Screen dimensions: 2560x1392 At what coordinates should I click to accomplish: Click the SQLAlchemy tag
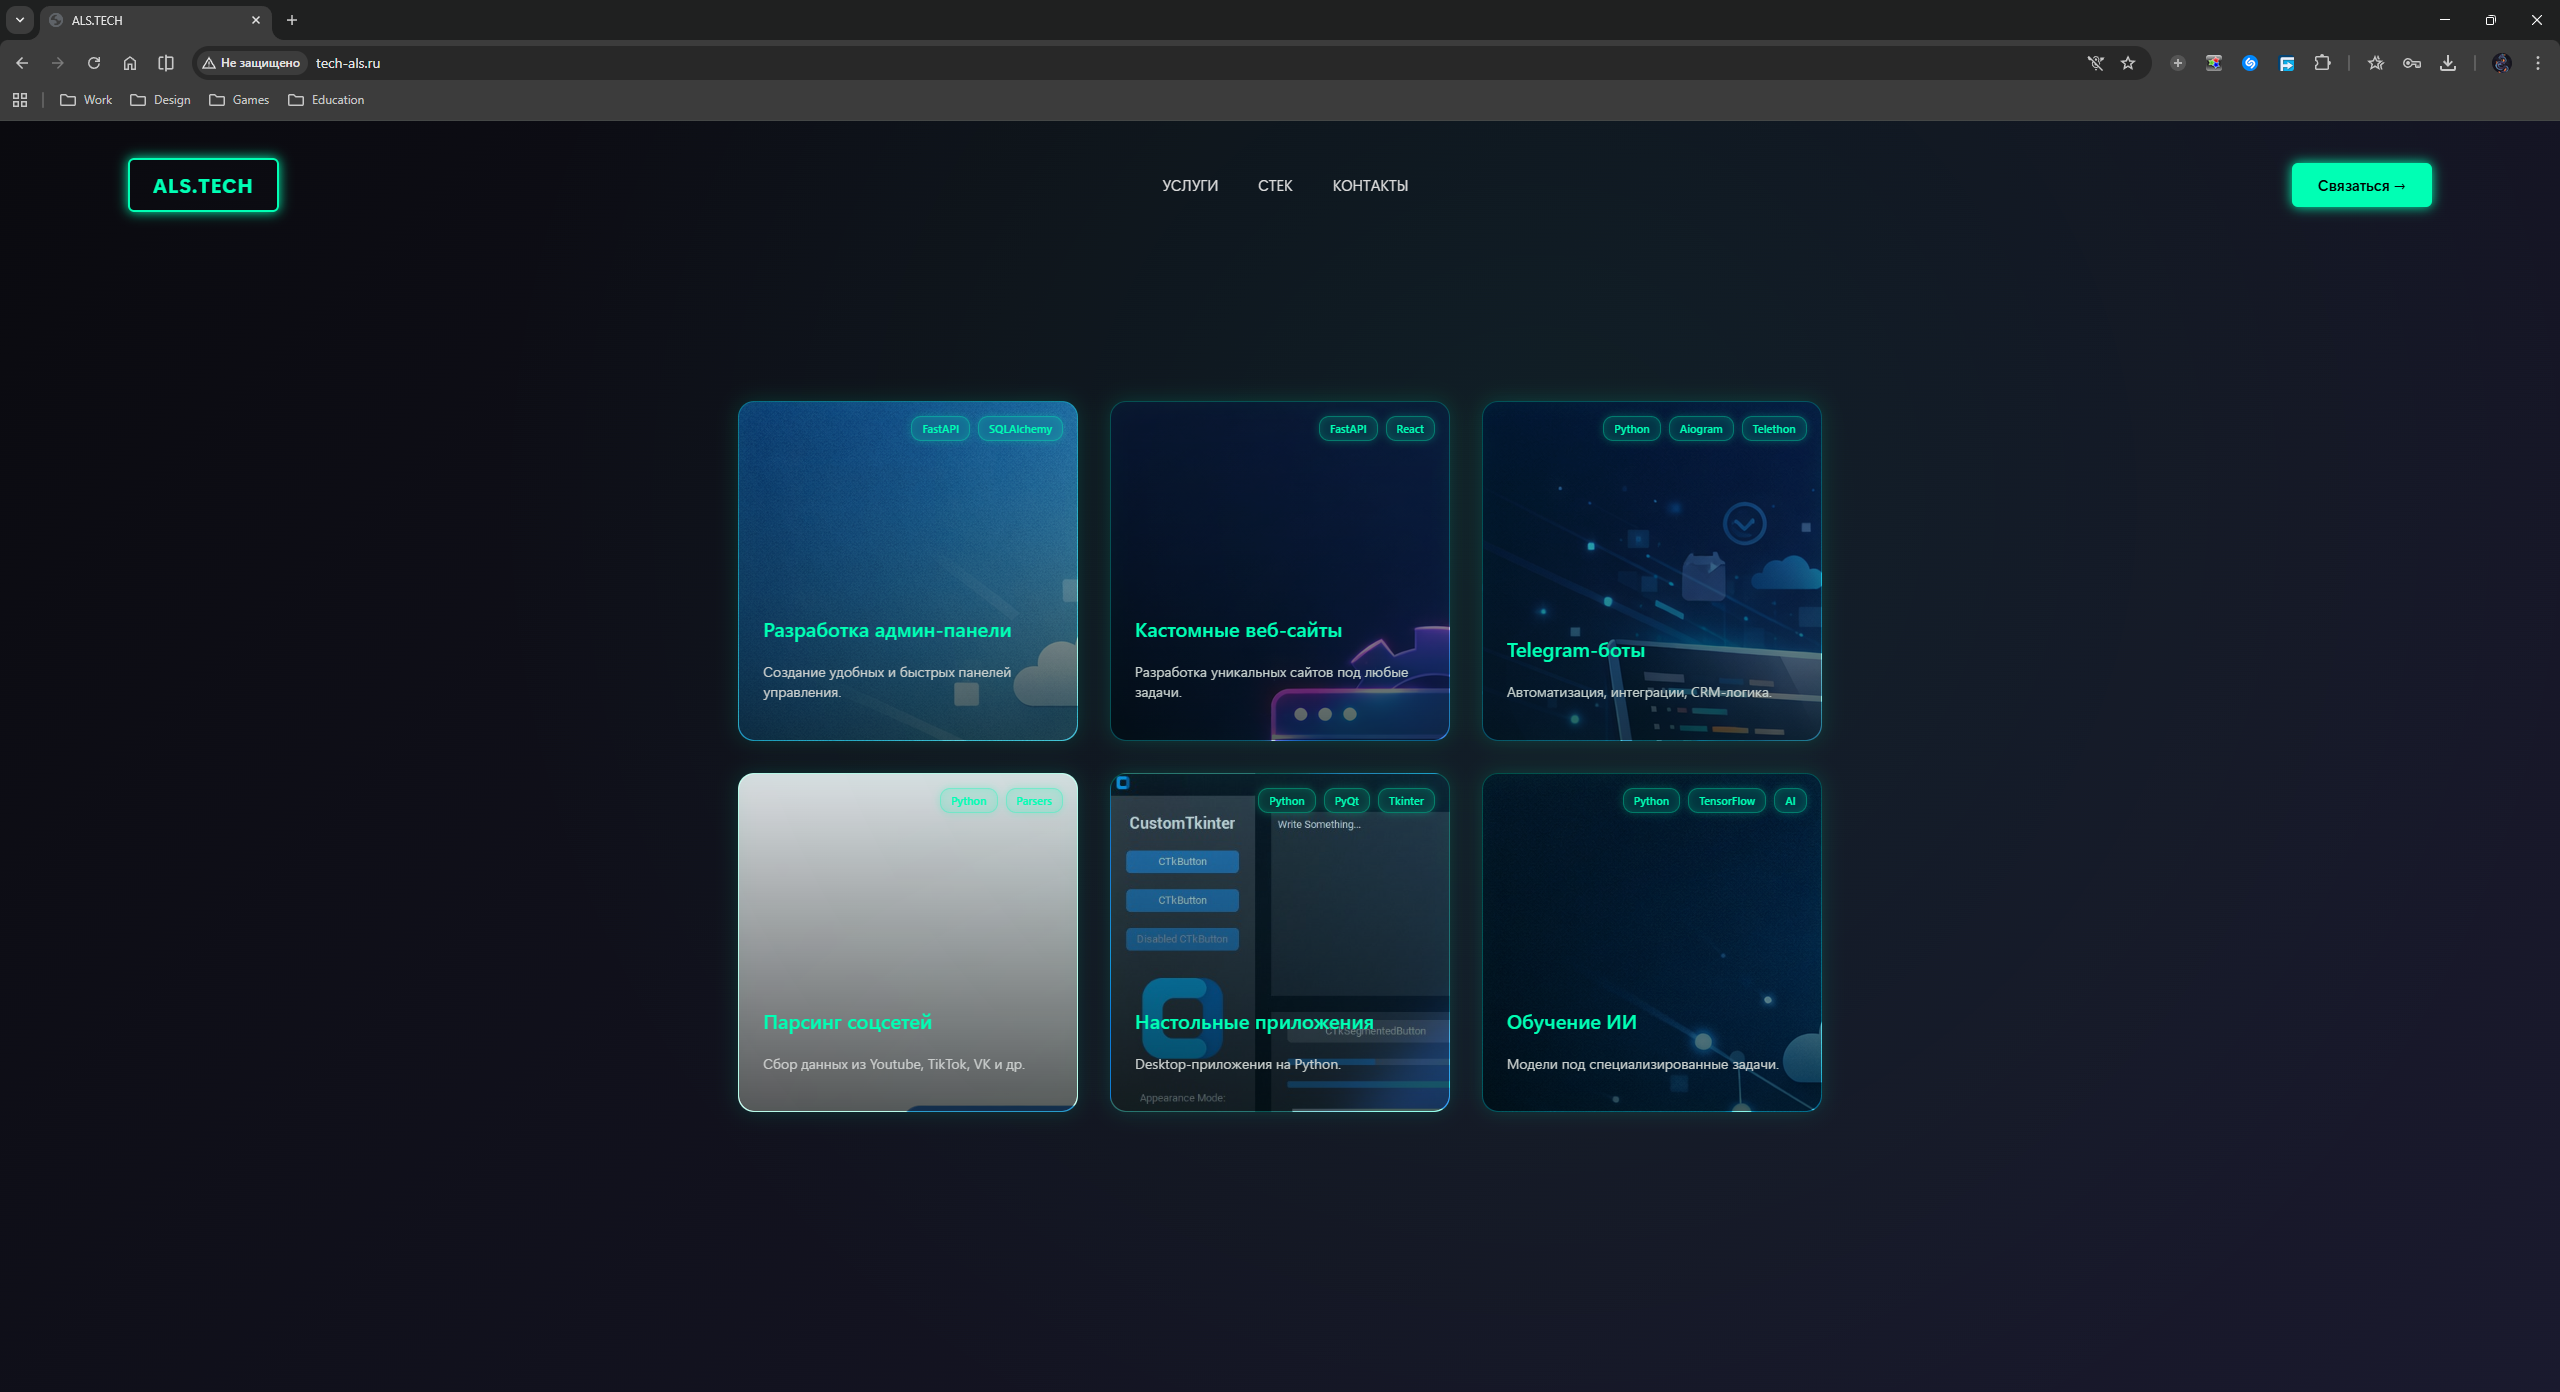click(1020, 429)
